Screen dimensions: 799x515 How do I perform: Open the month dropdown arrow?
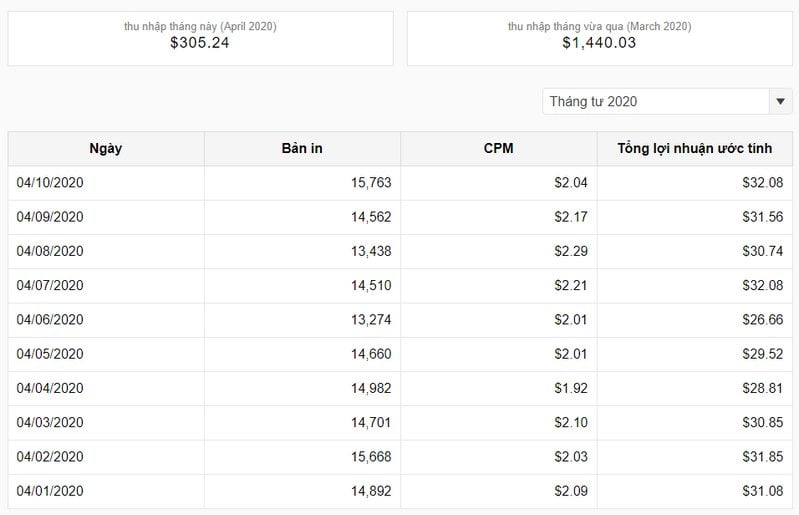point(780,101)
